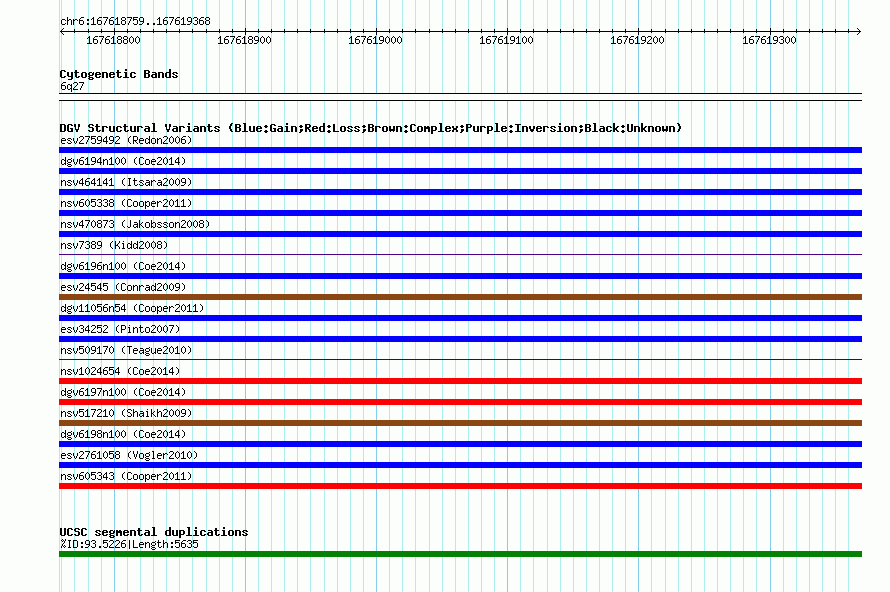The width and height of the screenshot is (890, 592).
Task: Click the dgv6197n100 (Coe2014) label
Action: 123,392
